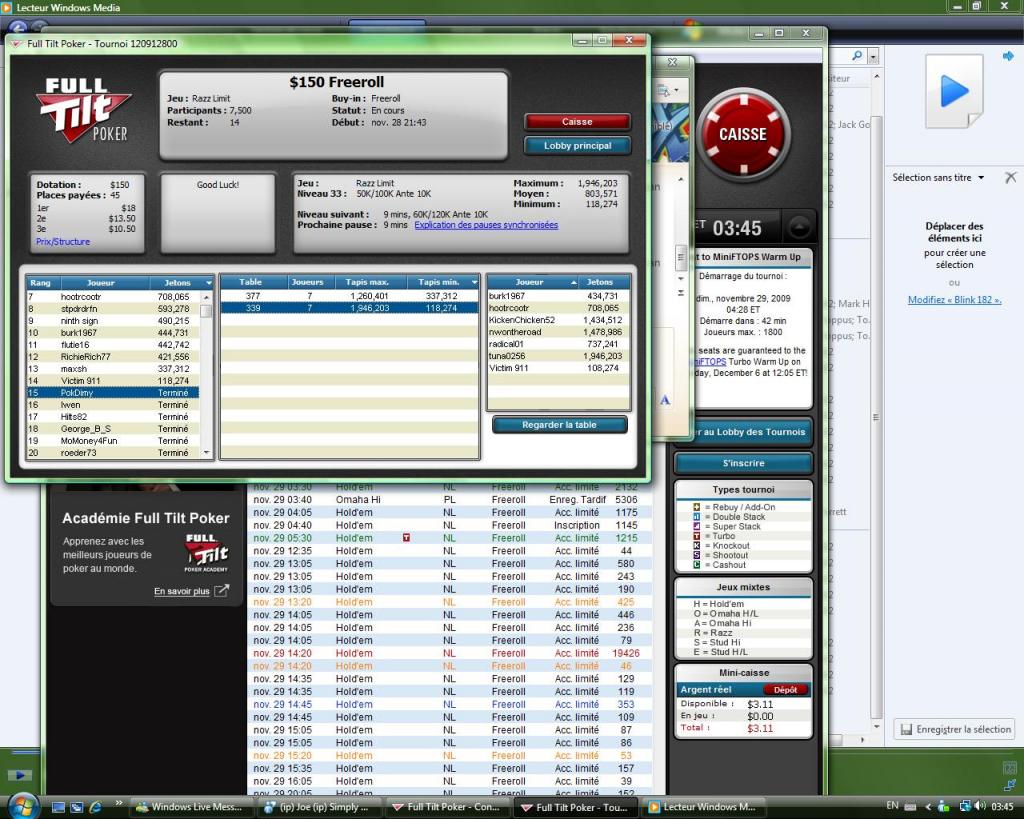
Task: Click the ranking list scroll-down arrow
Action: pyautogui.click(x=206, y=453)
